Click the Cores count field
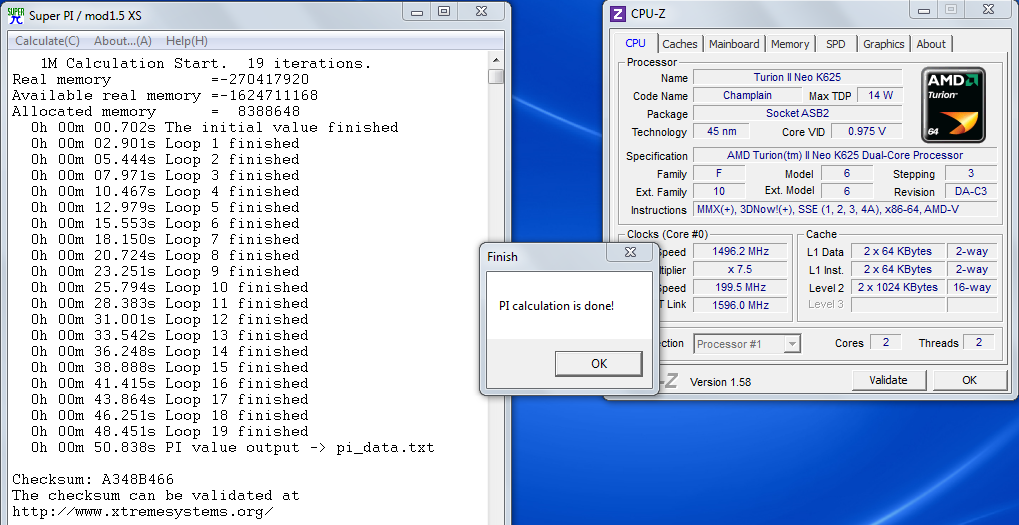 click(x=886, y=342)
